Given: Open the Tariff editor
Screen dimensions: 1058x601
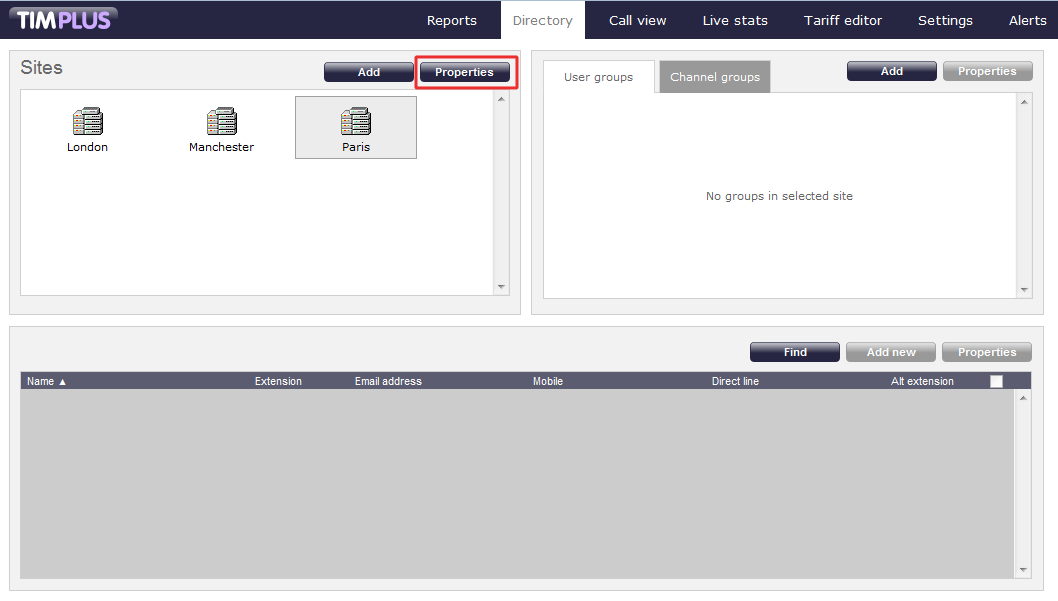Looking at the screenshot, I should (843, 20).
